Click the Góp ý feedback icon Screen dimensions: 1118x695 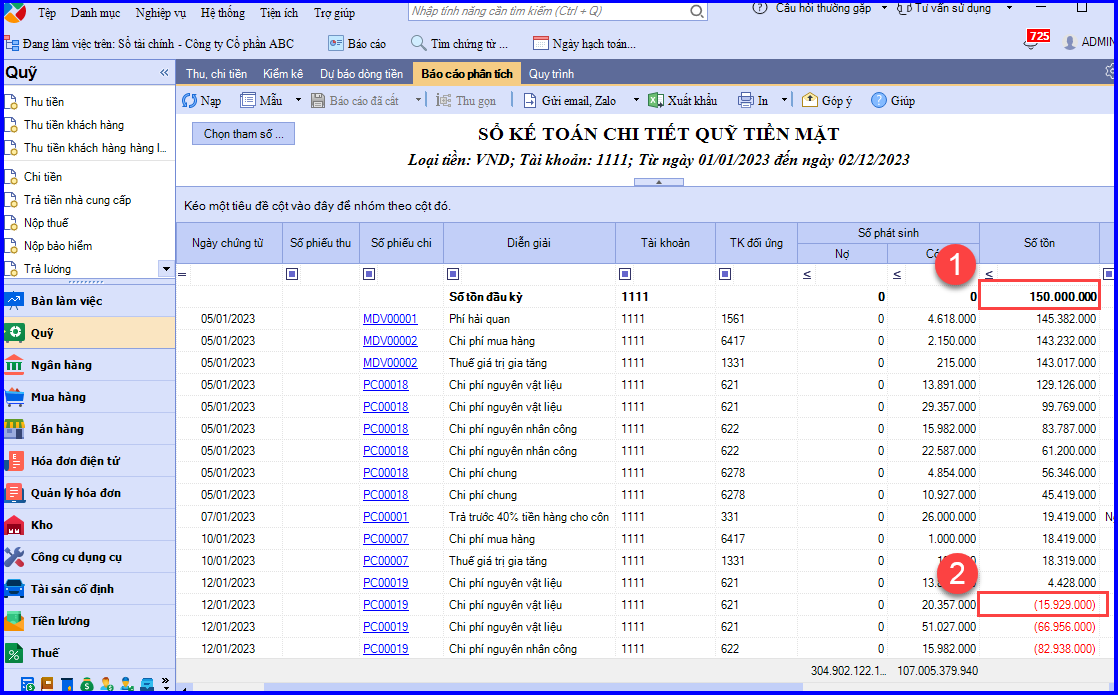pos(809,101)
